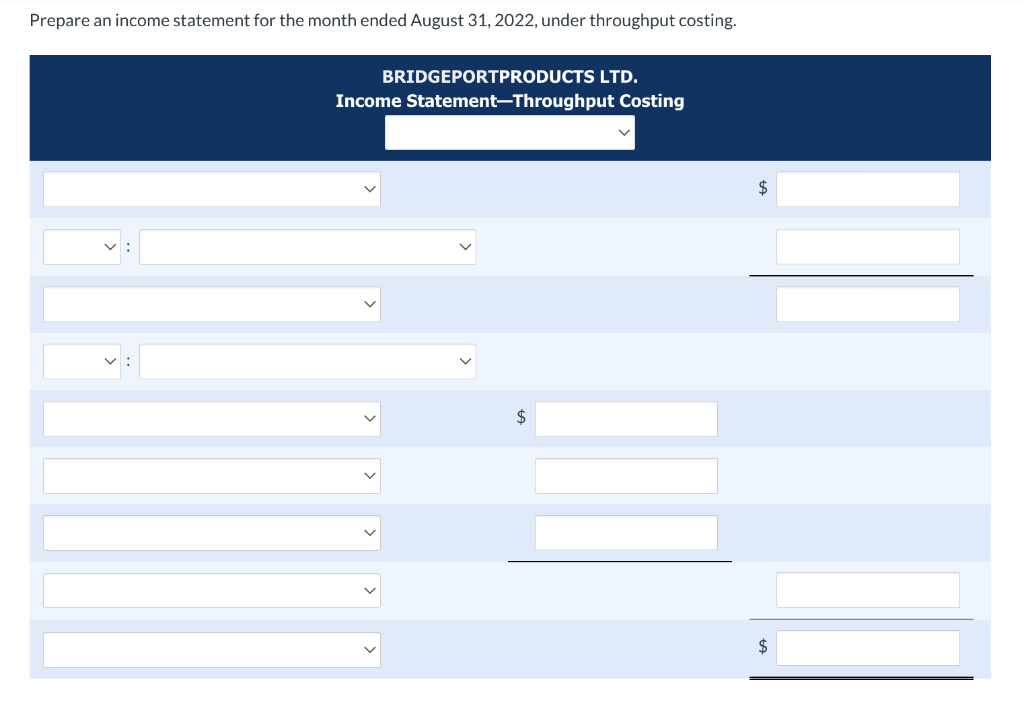Screen dimensions: 1024x721
Task: Click the amount field on the first colon row
Action: pyautogui.click(x=867, y=247)
